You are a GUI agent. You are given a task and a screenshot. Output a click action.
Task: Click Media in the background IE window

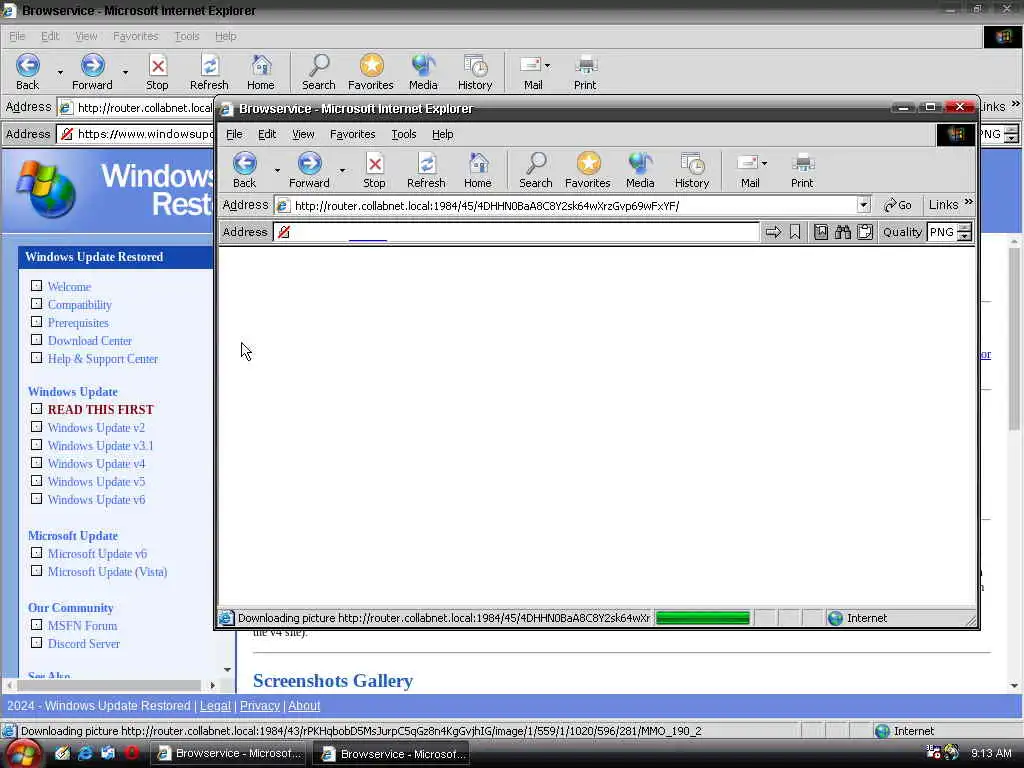click(x=423, y=72)
